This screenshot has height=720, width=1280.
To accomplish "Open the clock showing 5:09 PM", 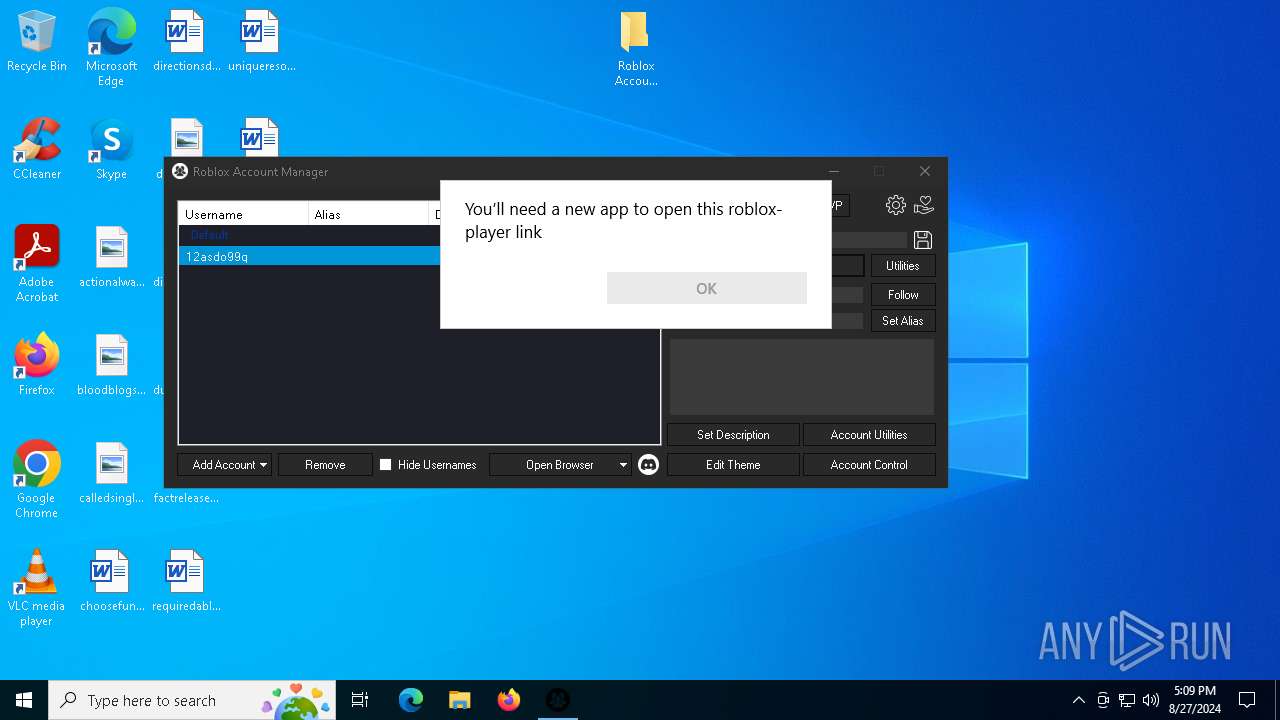I will [1194, 700].
